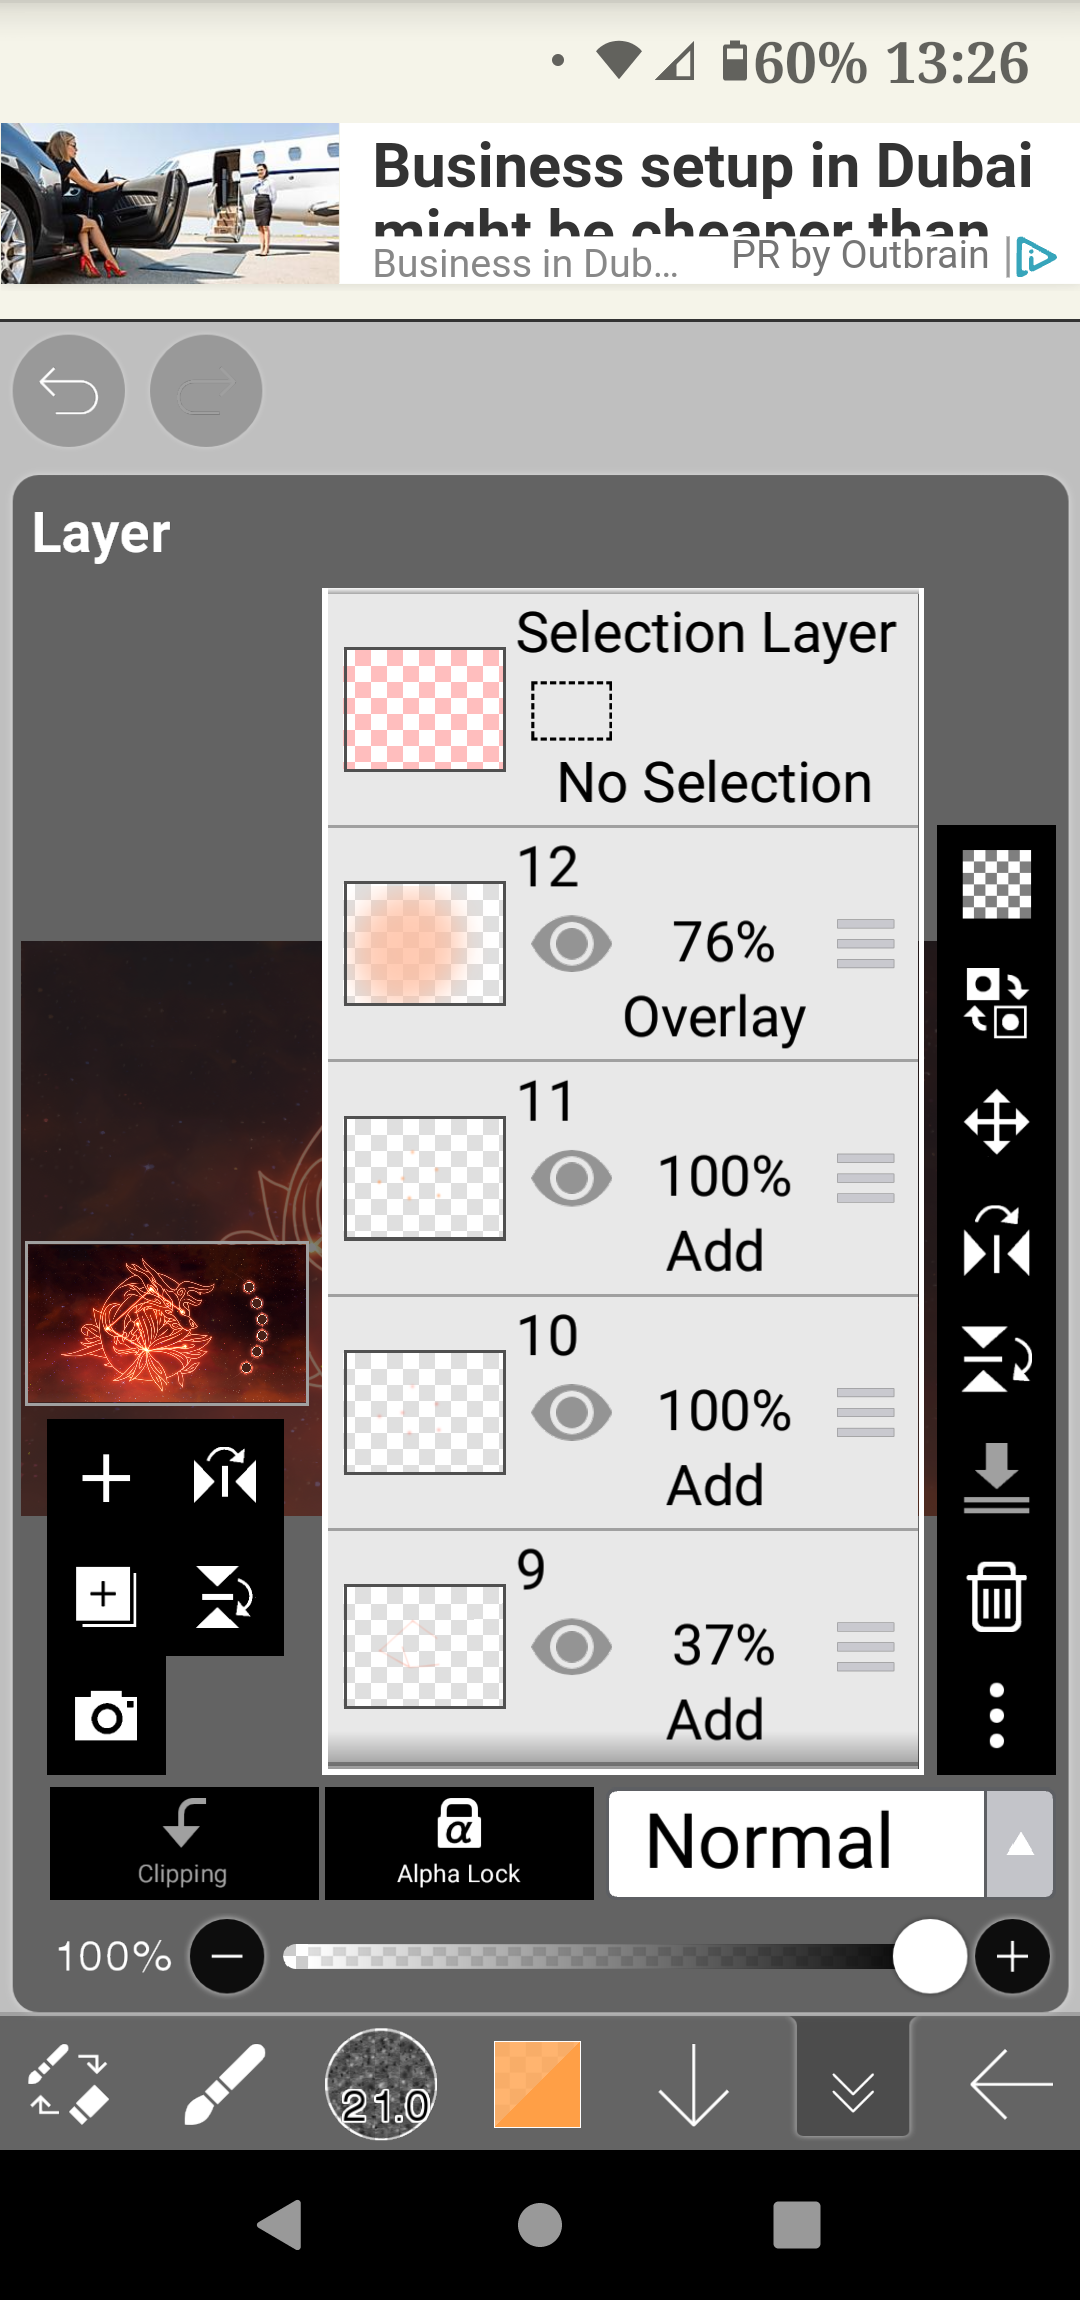Tap the checkerboard transparency icon
The width and height of the screenshot is (1080, 2300).
(996, 884)
